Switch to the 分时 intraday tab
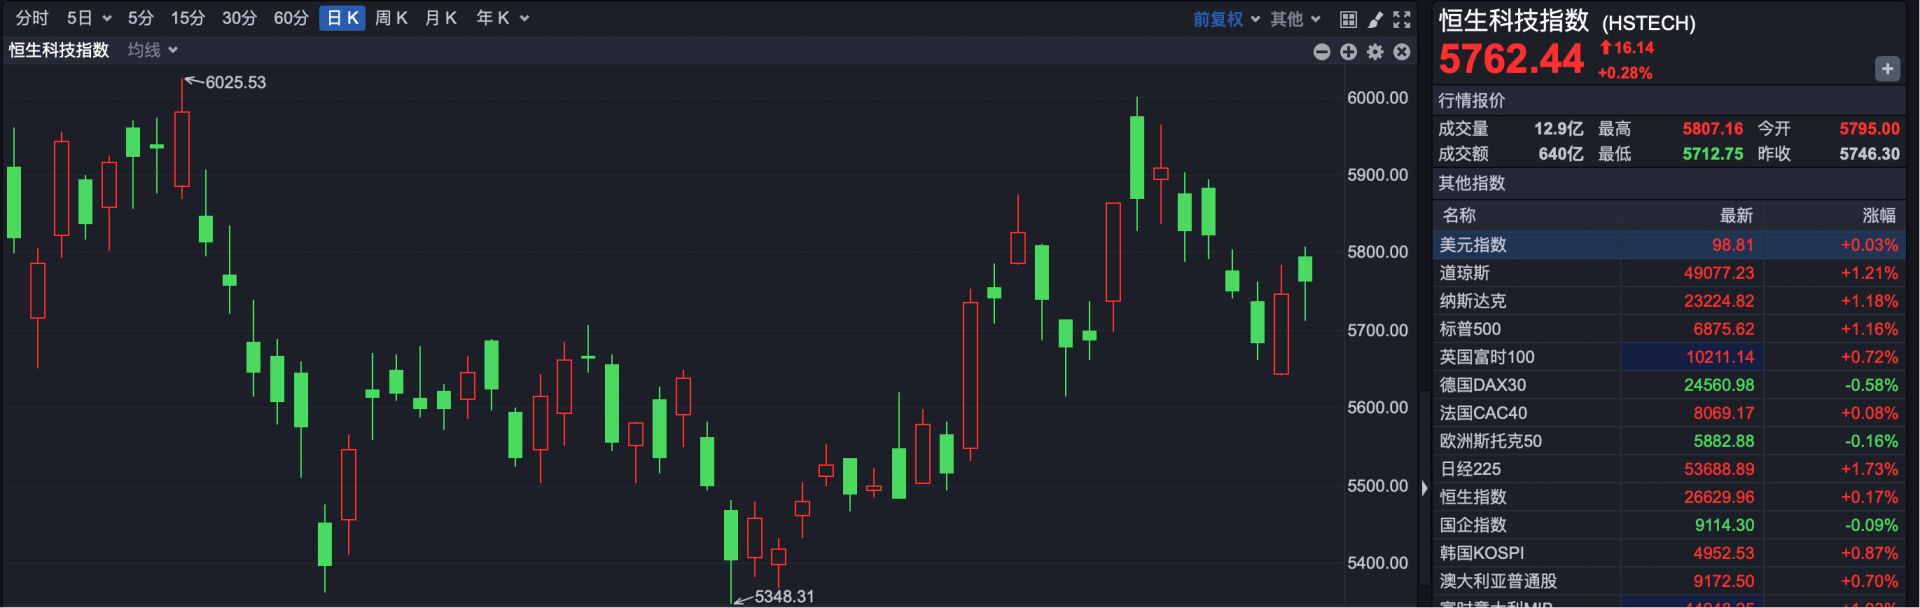This screenshot has width=1920, height=608. [x=32, y=18]
